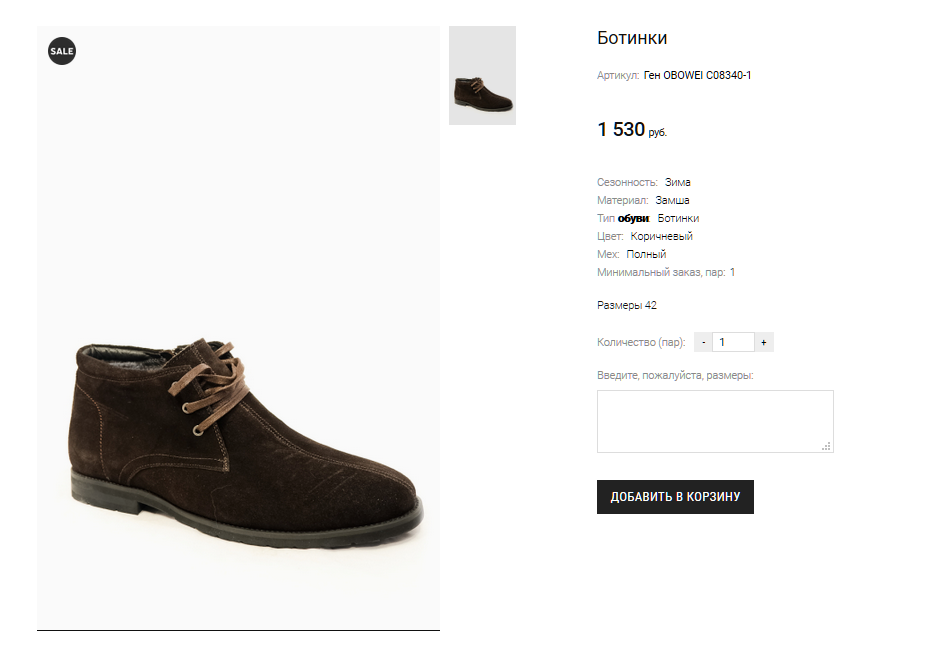Click the season value Зима
Viewport: 927px width, 664px height.
click(x=677, y=182)
